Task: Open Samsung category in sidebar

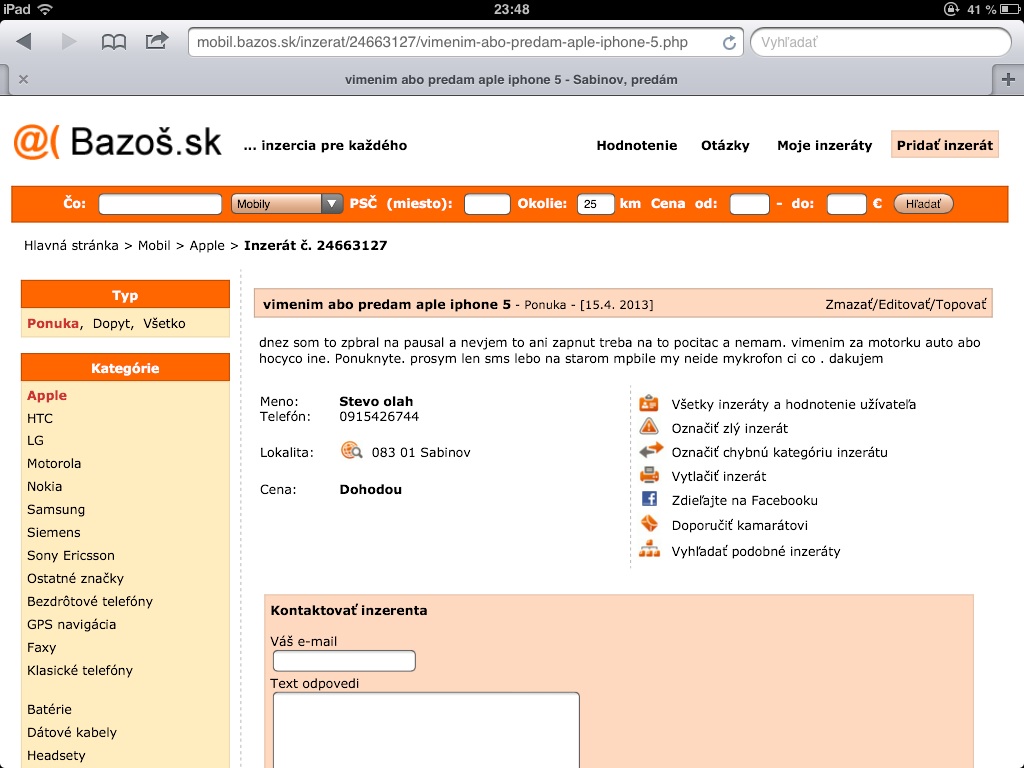Action: 56,509
